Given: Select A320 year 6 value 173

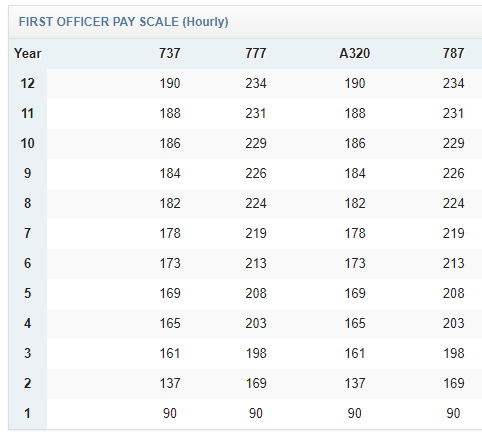Looking at the screenshot, I should click(355, 263).
